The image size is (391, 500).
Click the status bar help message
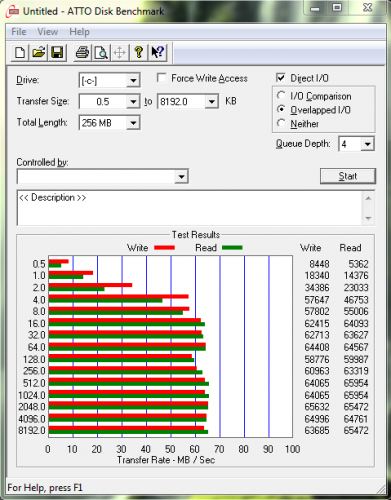click(x=45, y=488)
